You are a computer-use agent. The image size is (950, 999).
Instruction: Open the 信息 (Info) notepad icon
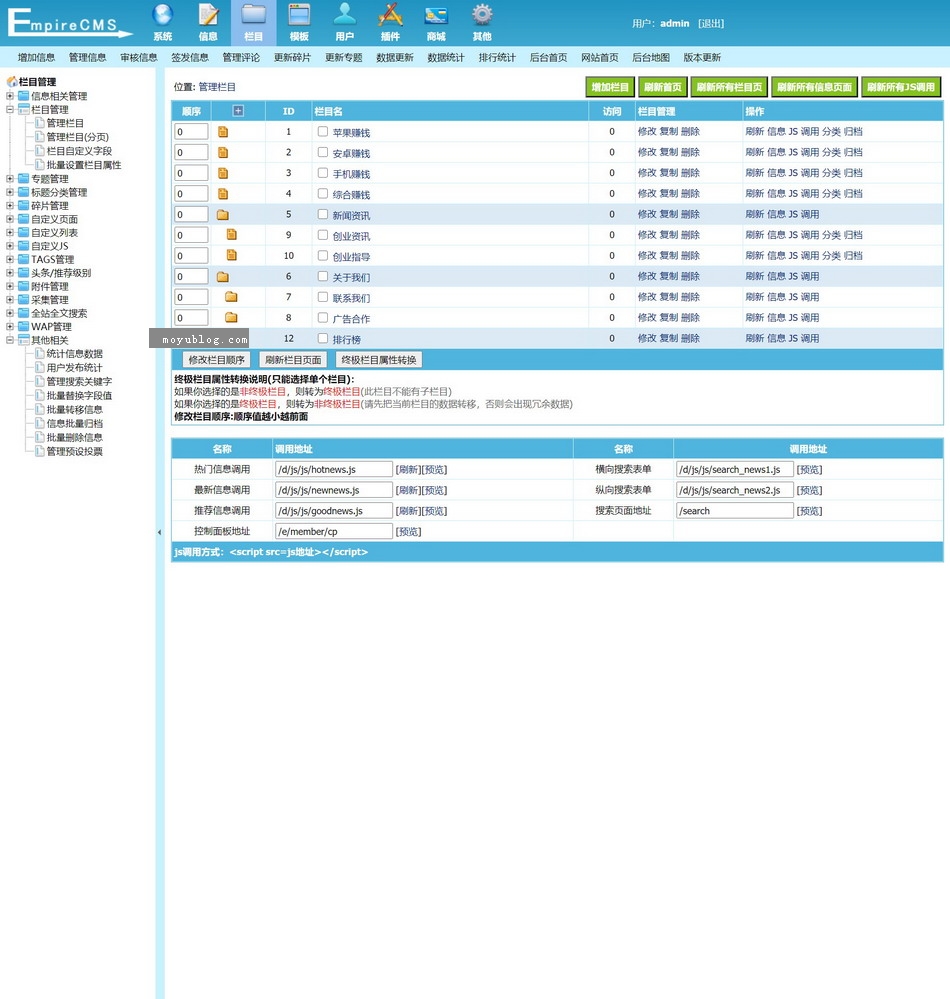click(x=208, y=16)
